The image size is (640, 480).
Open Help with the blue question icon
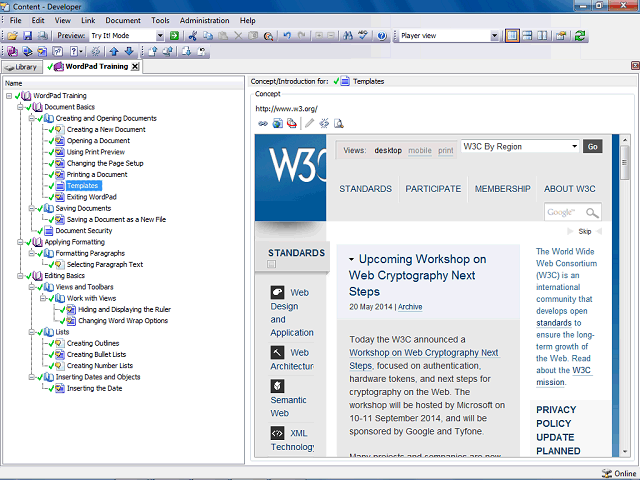tap(382, 36)
